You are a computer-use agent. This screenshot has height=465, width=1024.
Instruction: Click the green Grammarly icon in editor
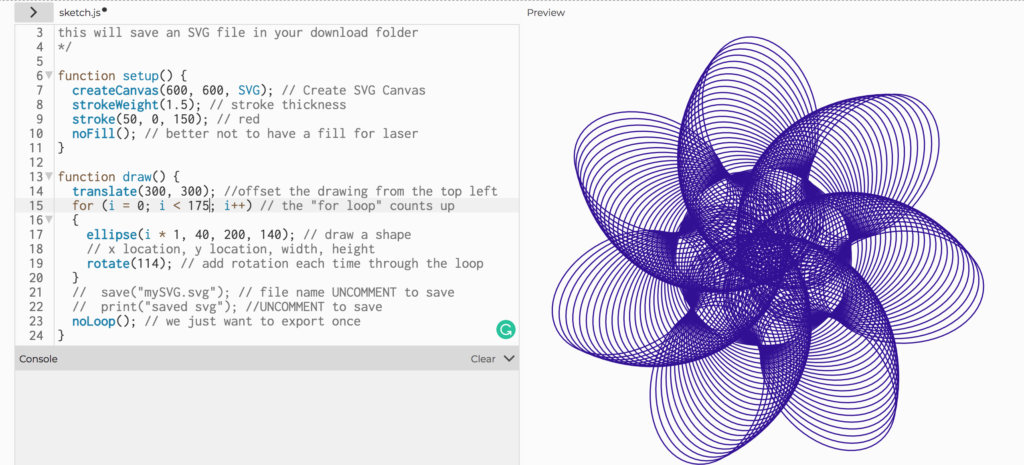click(506, 329)
